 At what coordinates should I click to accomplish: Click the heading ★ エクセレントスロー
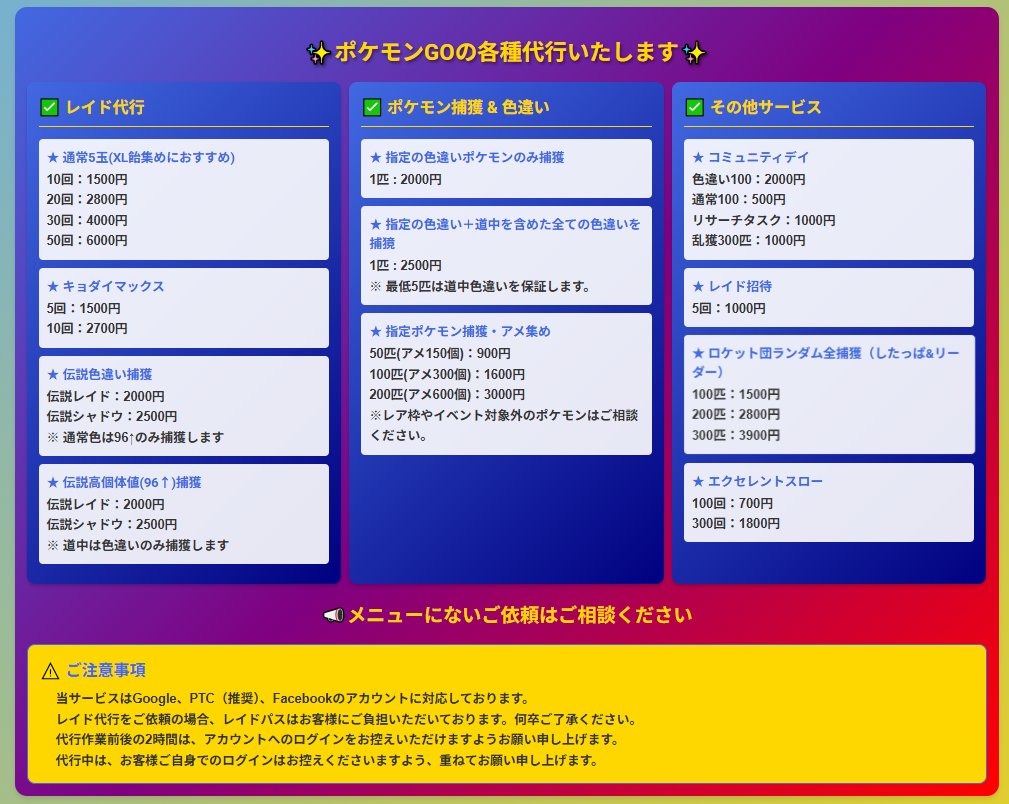point(757,481)
